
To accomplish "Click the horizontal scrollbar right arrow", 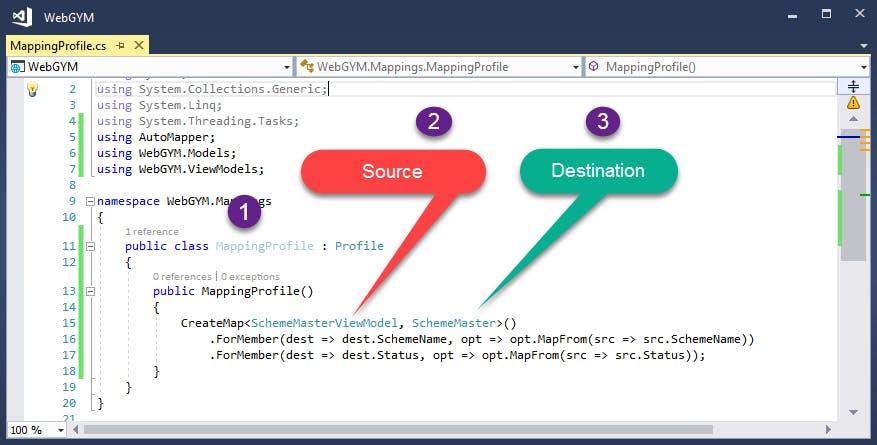I will click(828, 429).
